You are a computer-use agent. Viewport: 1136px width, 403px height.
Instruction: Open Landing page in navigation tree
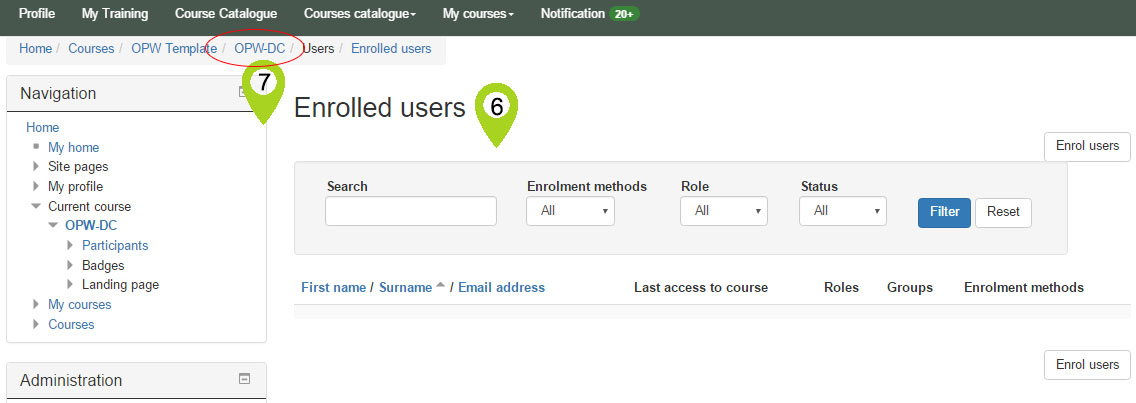(120, 285)
